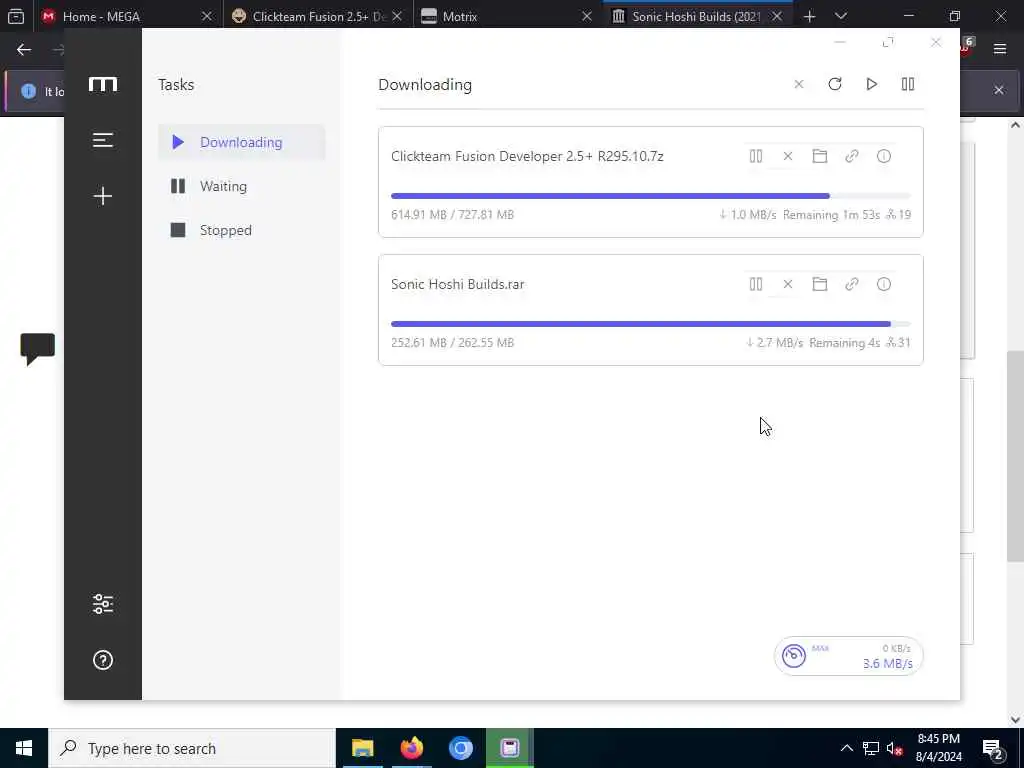
Task: Click the taskbar search box
Action: 192,748
